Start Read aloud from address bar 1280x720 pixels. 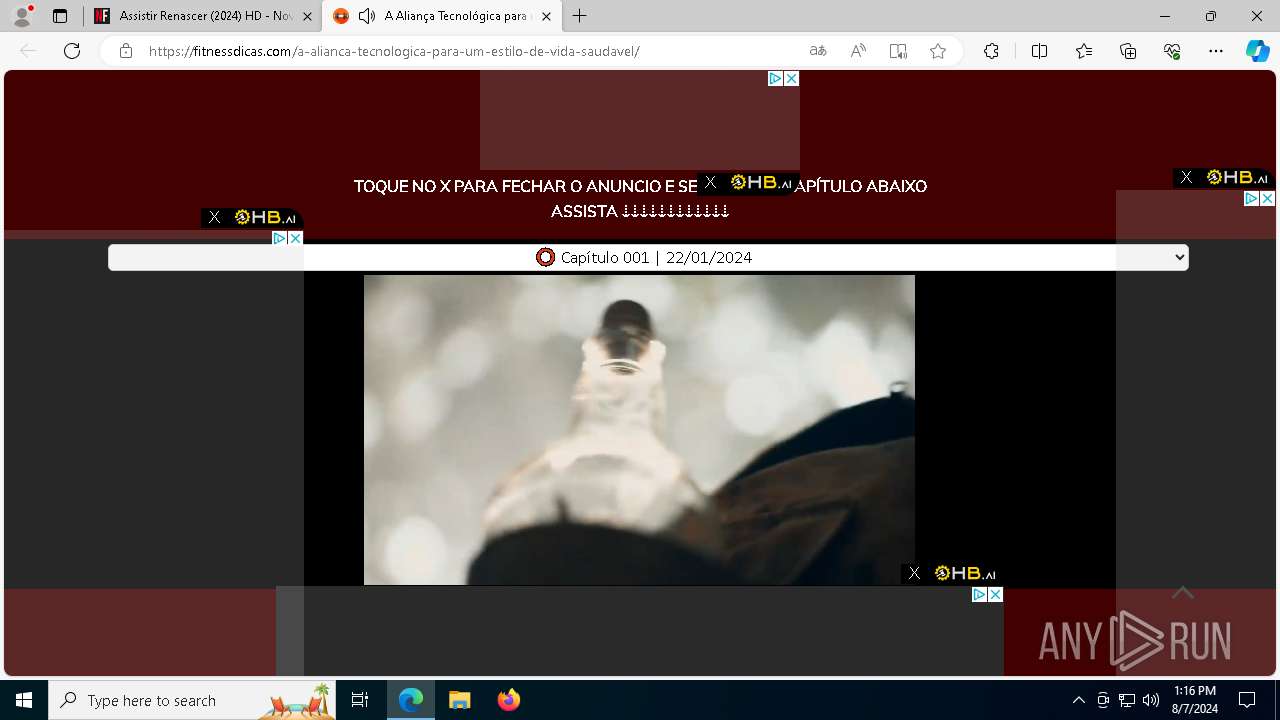pyautogui.click(x=858, y=51)
